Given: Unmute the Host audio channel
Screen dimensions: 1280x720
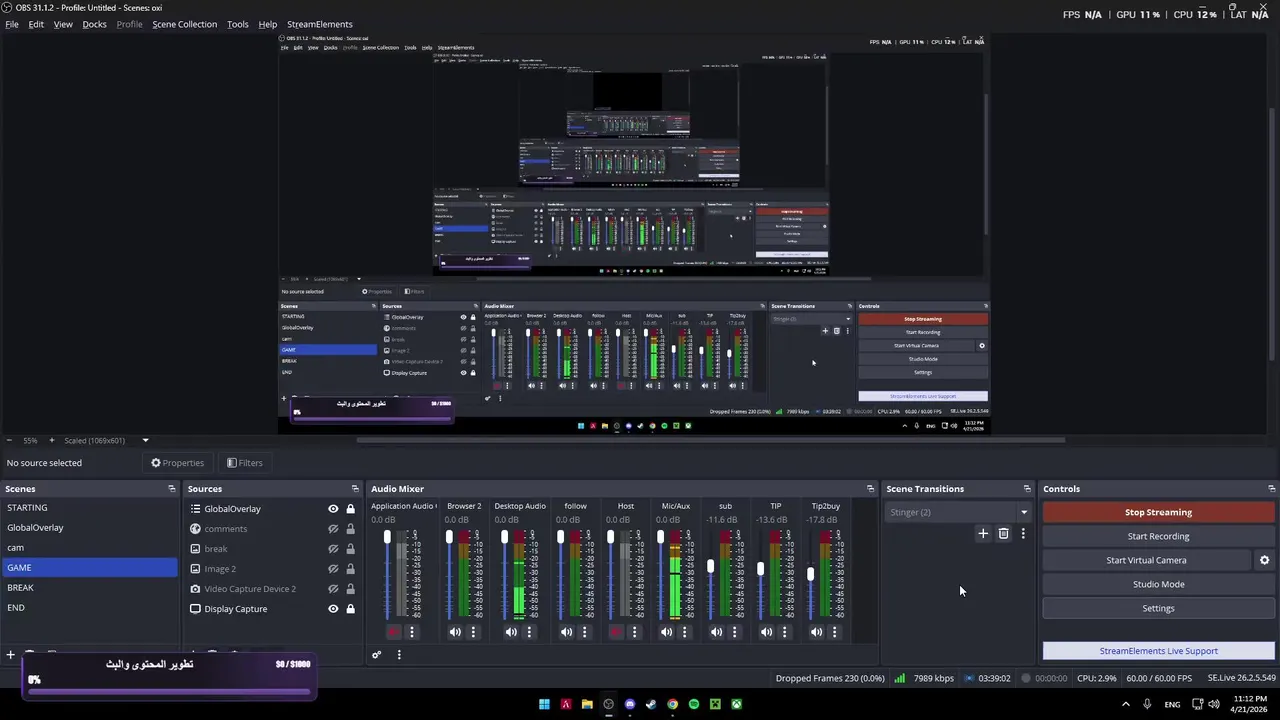Looking at the screenshot, I should 616,632.
